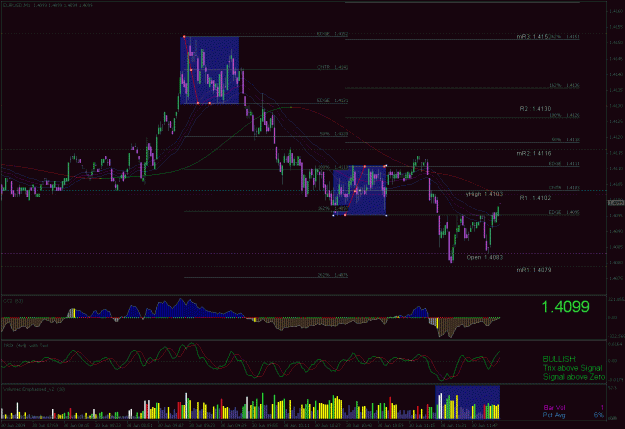The height and width of the screenshot is (429, 625).
Task: Click the mR2 1.4116 pivot label
Action: [x=534, y=153]
